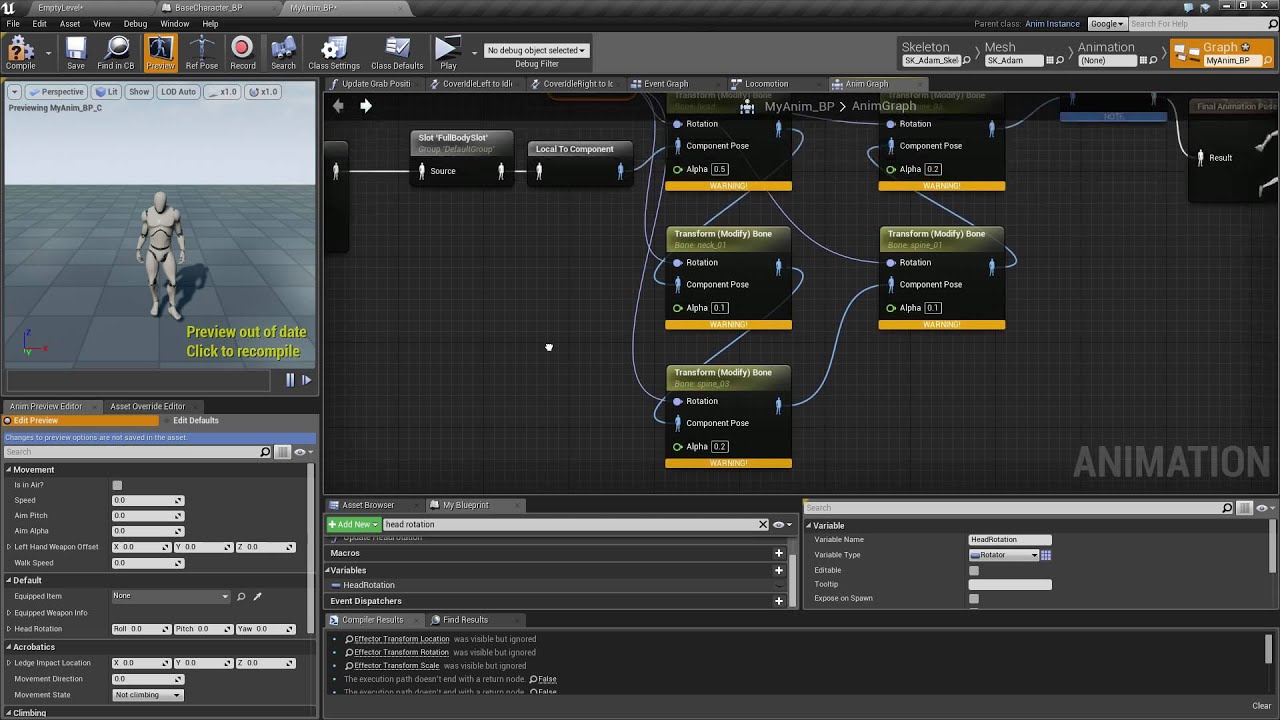Add a new event dispatcher with the plus

(x=779, y=601)
